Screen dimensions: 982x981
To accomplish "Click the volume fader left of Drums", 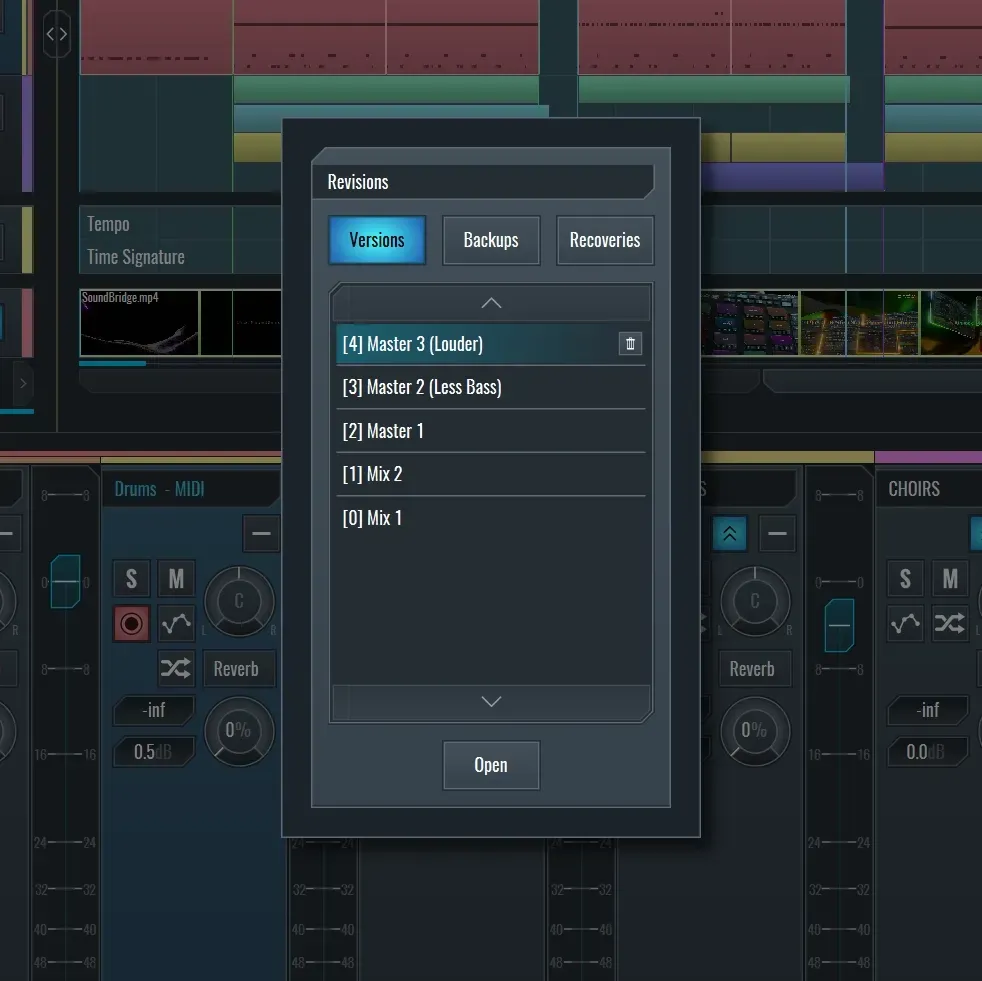I will pos(65,581).
